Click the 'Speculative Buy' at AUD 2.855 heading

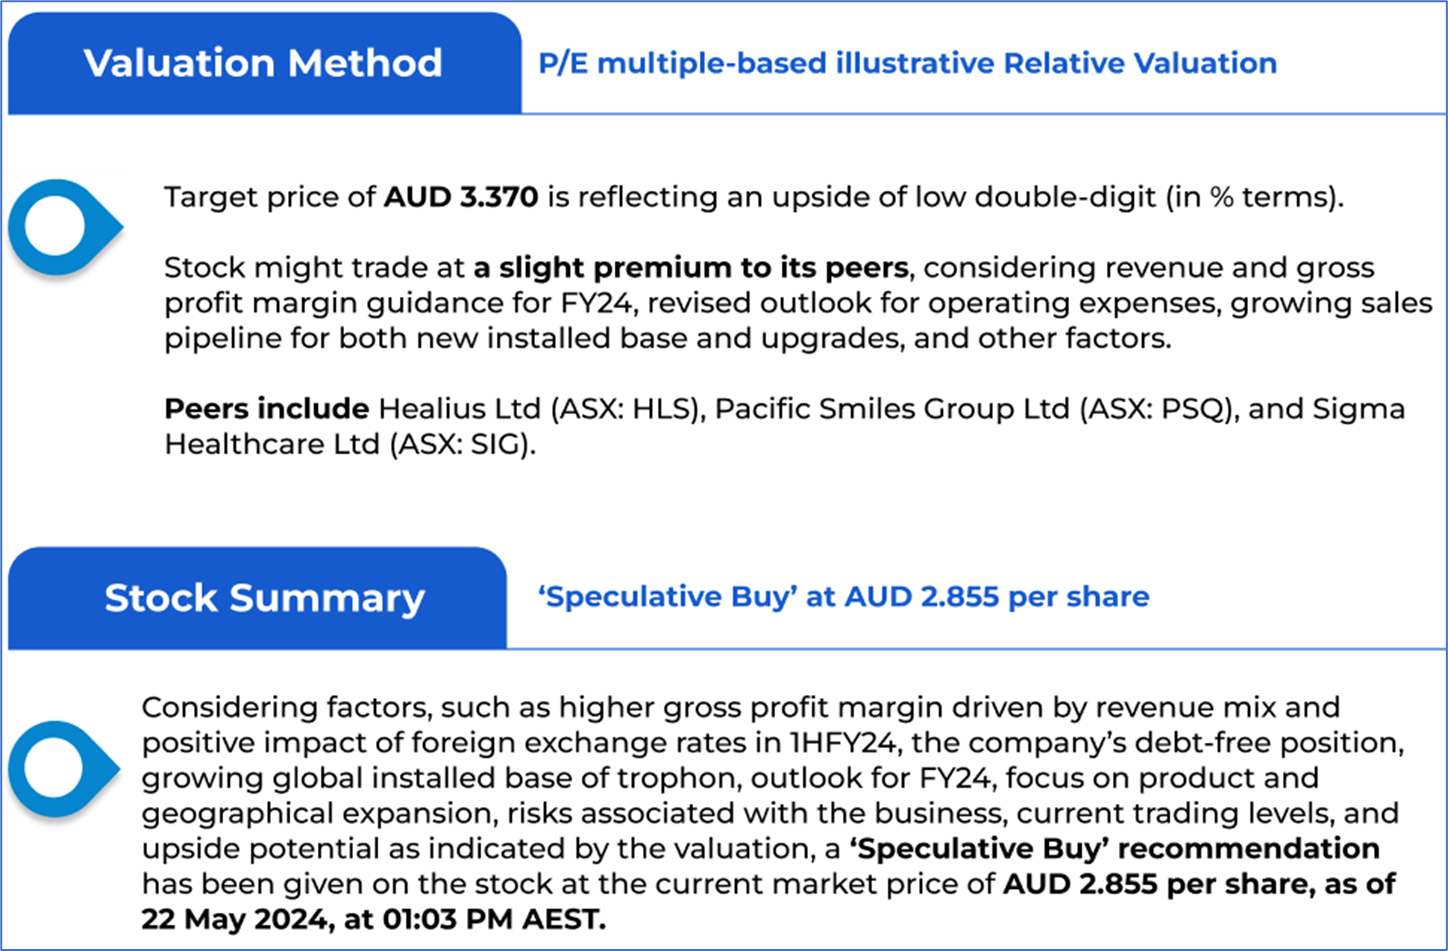[843, 597]
